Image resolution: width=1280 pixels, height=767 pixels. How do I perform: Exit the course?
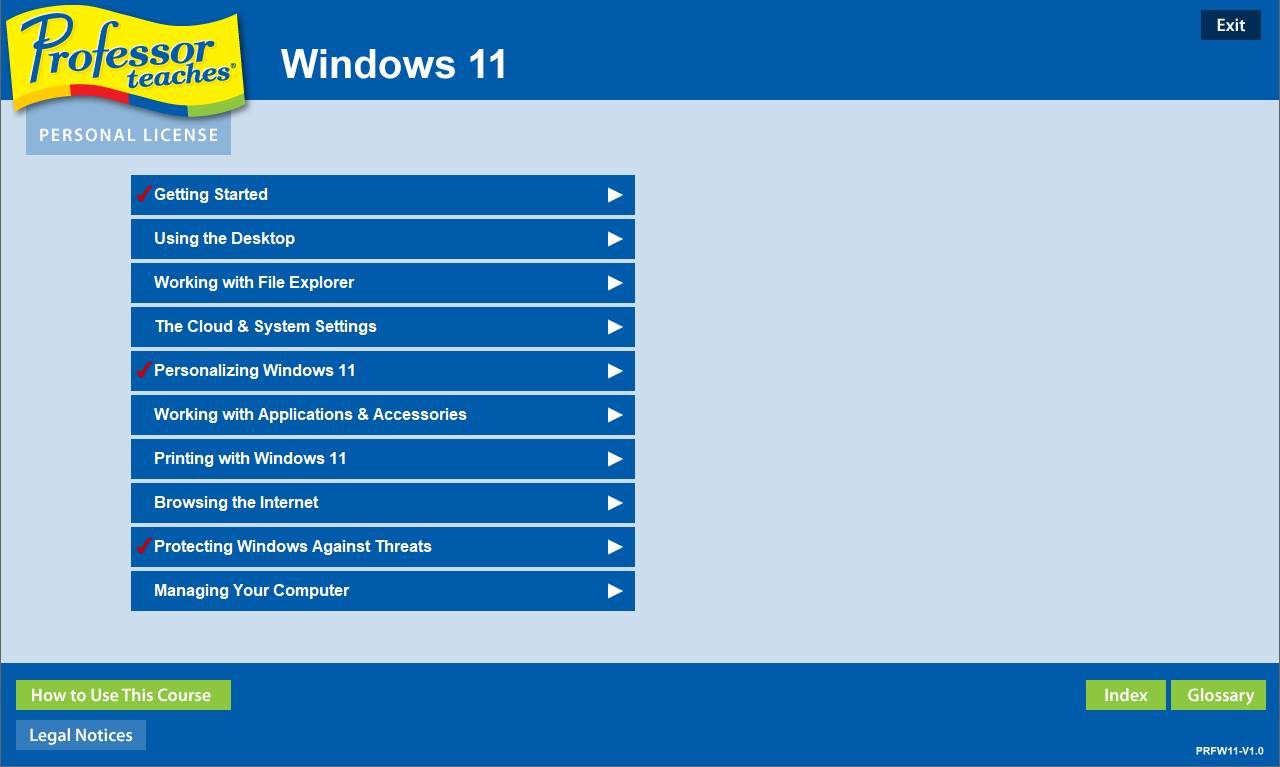1231,25
